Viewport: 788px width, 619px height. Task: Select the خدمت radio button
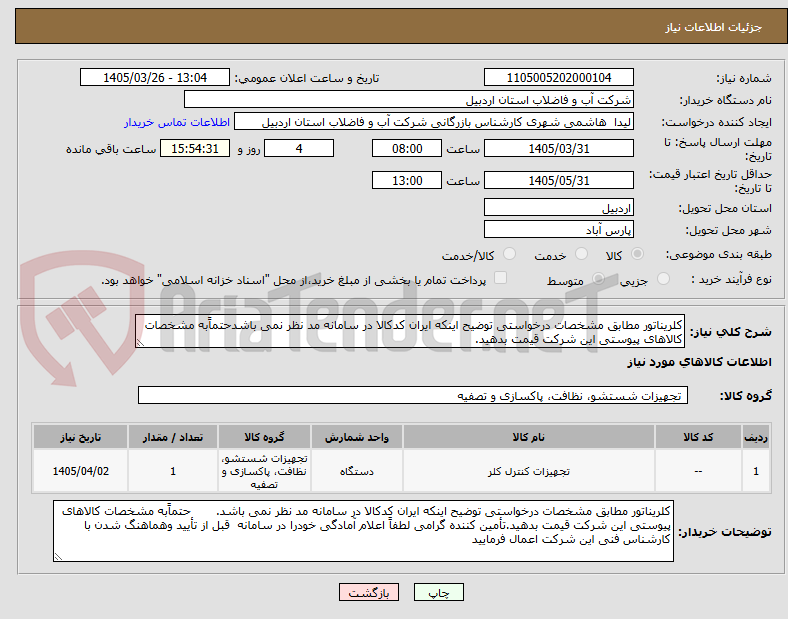pos(581,254)
